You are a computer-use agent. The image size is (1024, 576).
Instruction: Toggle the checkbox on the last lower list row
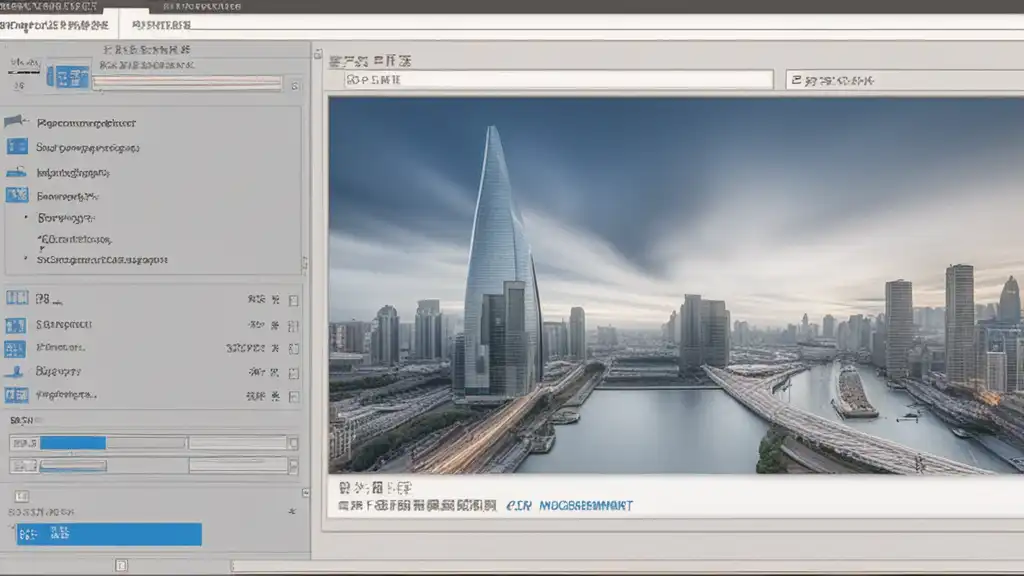coord(293,396)
